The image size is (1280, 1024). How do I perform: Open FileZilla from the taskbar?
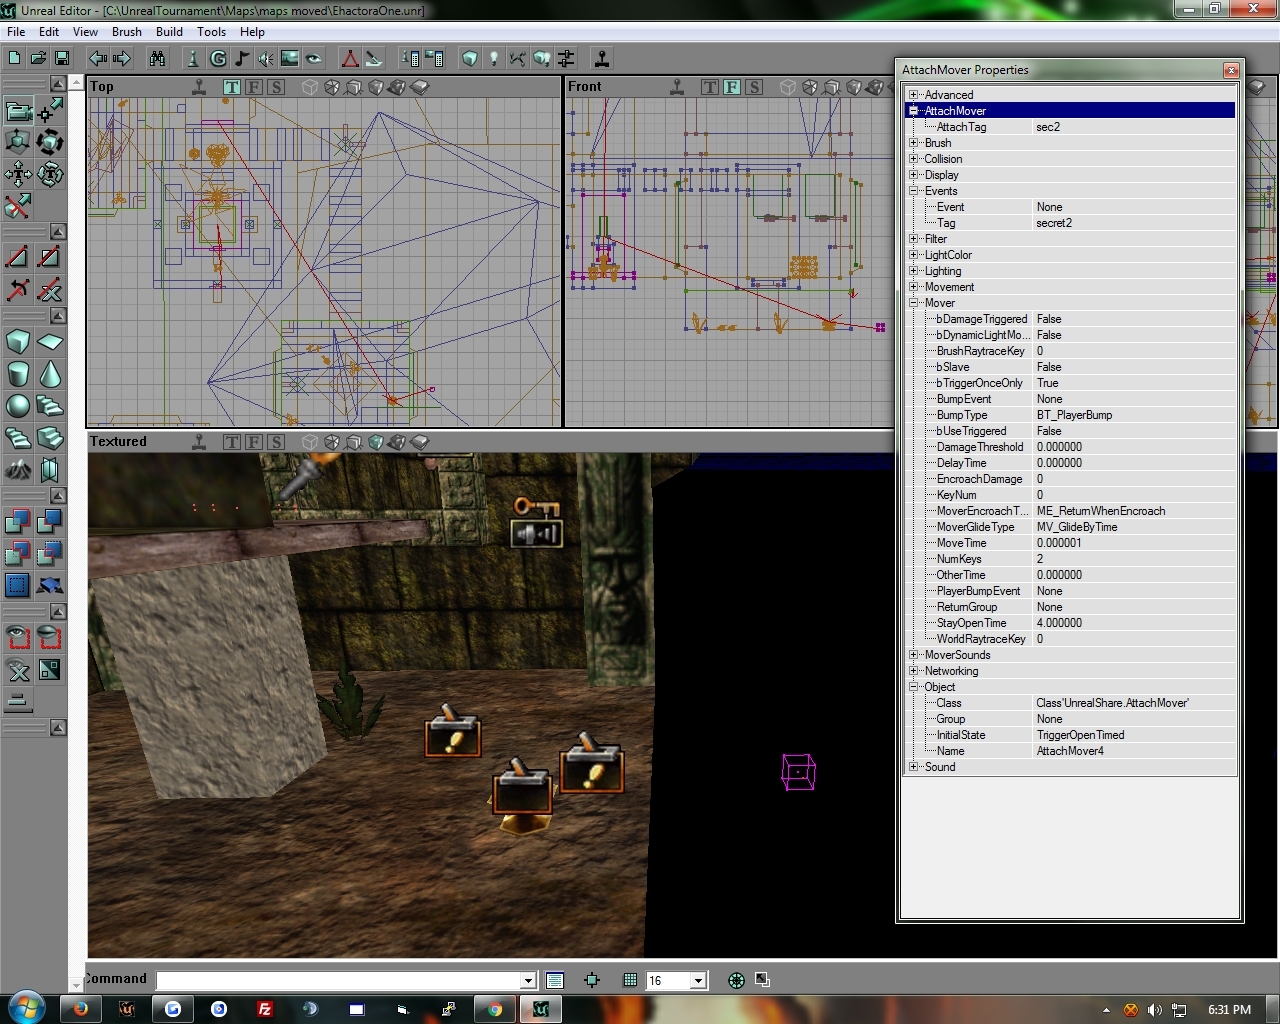coord(265,1009)
